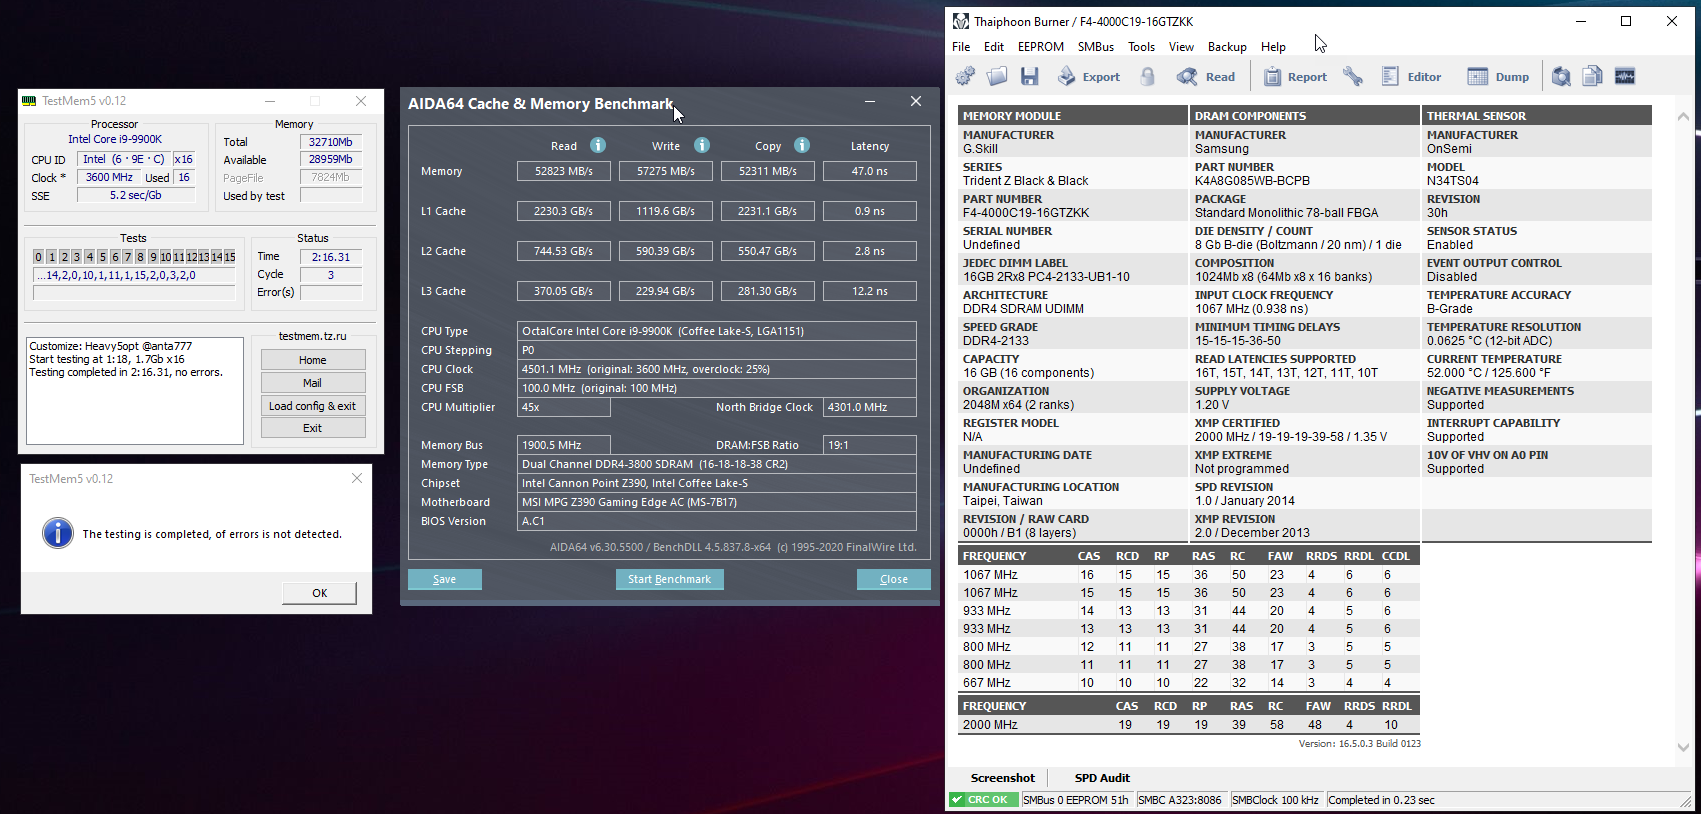
Task: Click the Export toolbar button
Action: tap(1089, 77)
